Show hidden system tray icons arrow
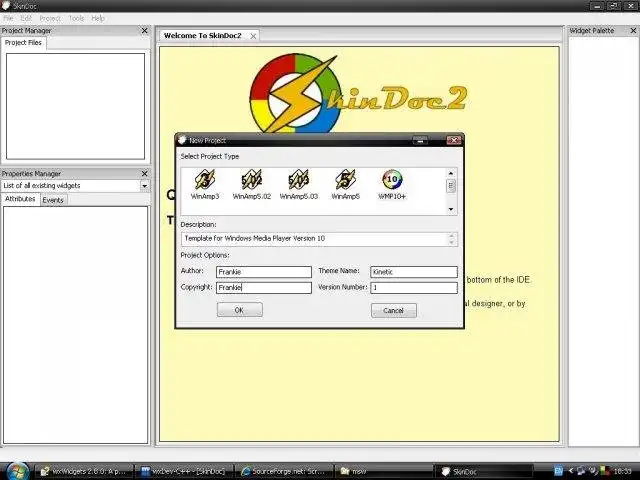 (571, 471)
